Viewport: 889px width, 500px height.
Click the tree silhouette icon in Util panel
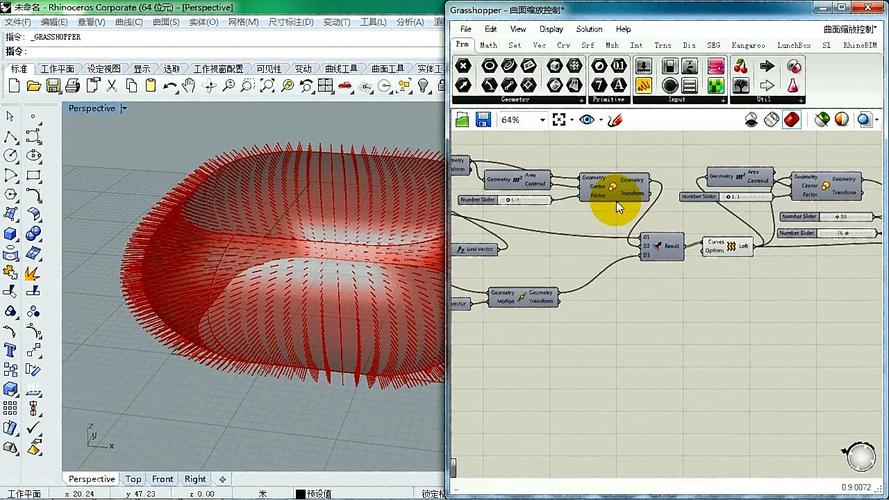pyautogui.click(x=740, y=85)
